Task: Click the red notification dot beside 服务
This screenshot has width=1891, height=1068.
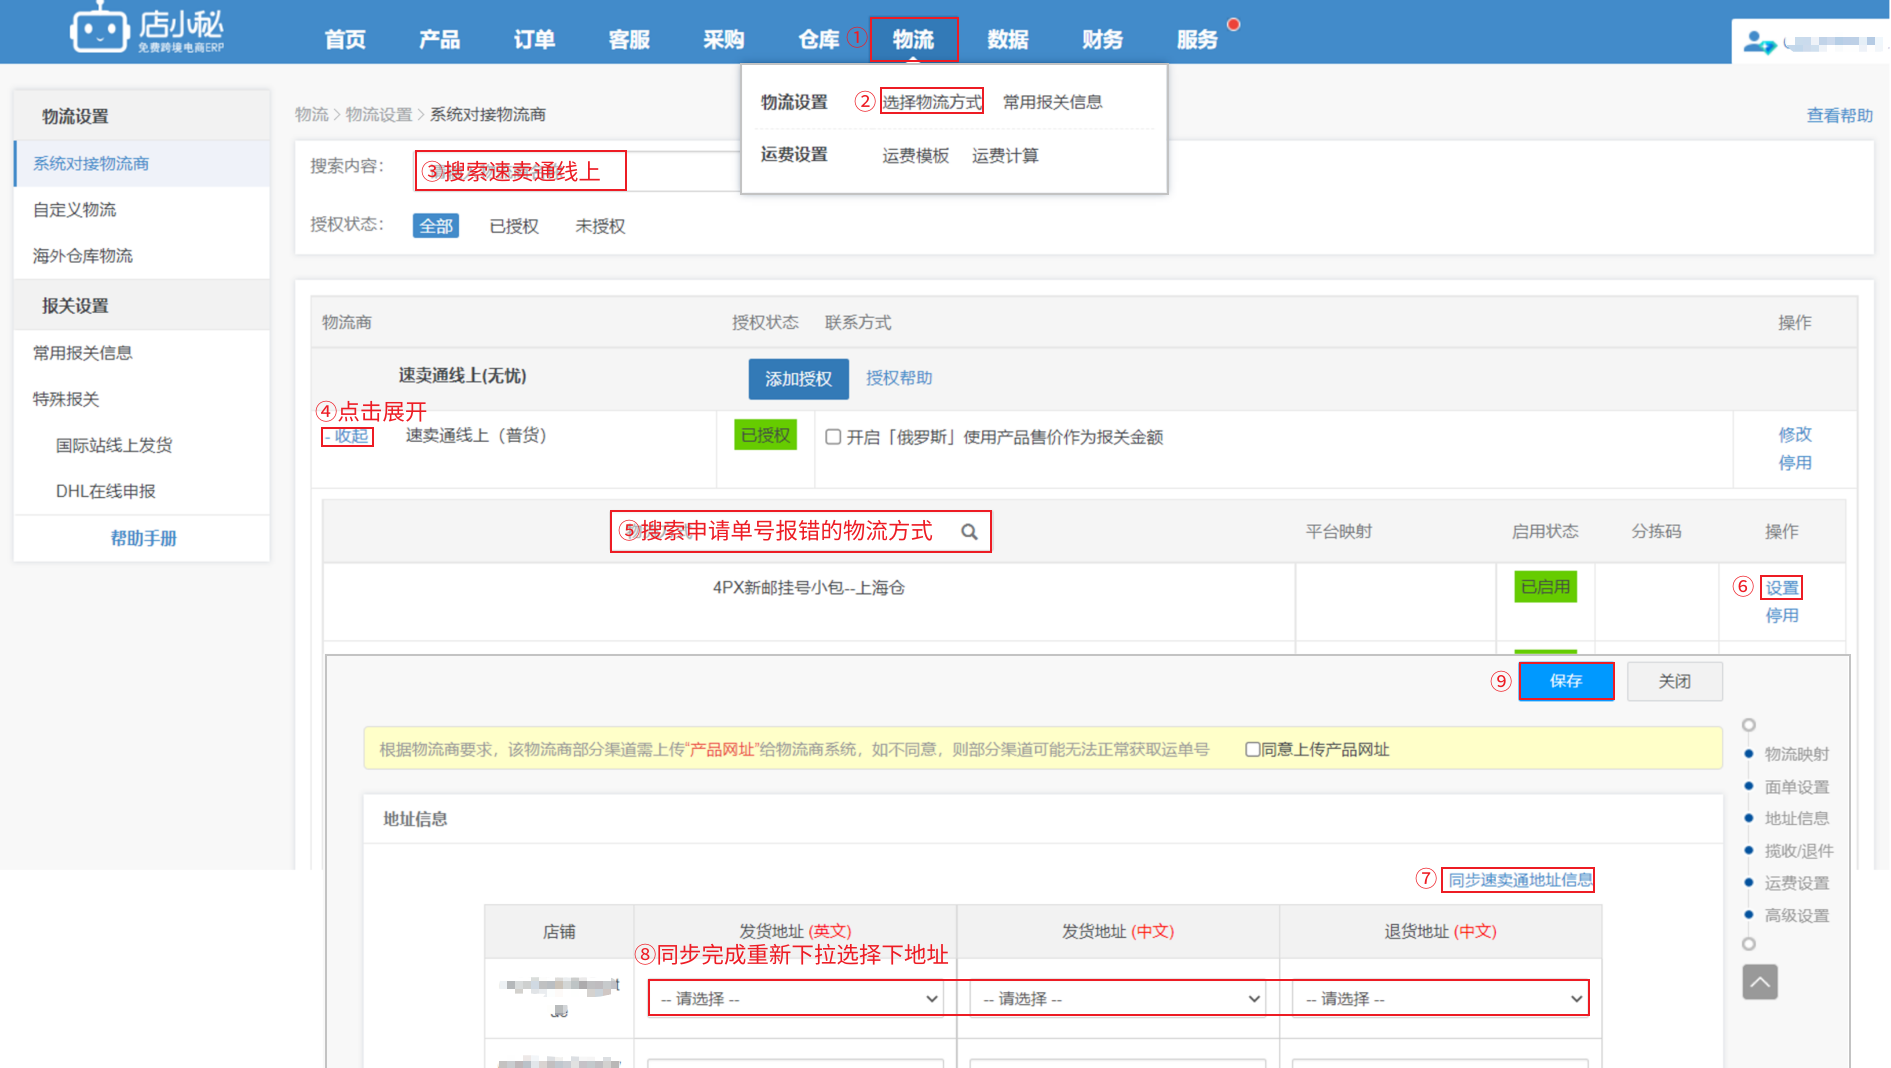Action: coord(1234,24)
